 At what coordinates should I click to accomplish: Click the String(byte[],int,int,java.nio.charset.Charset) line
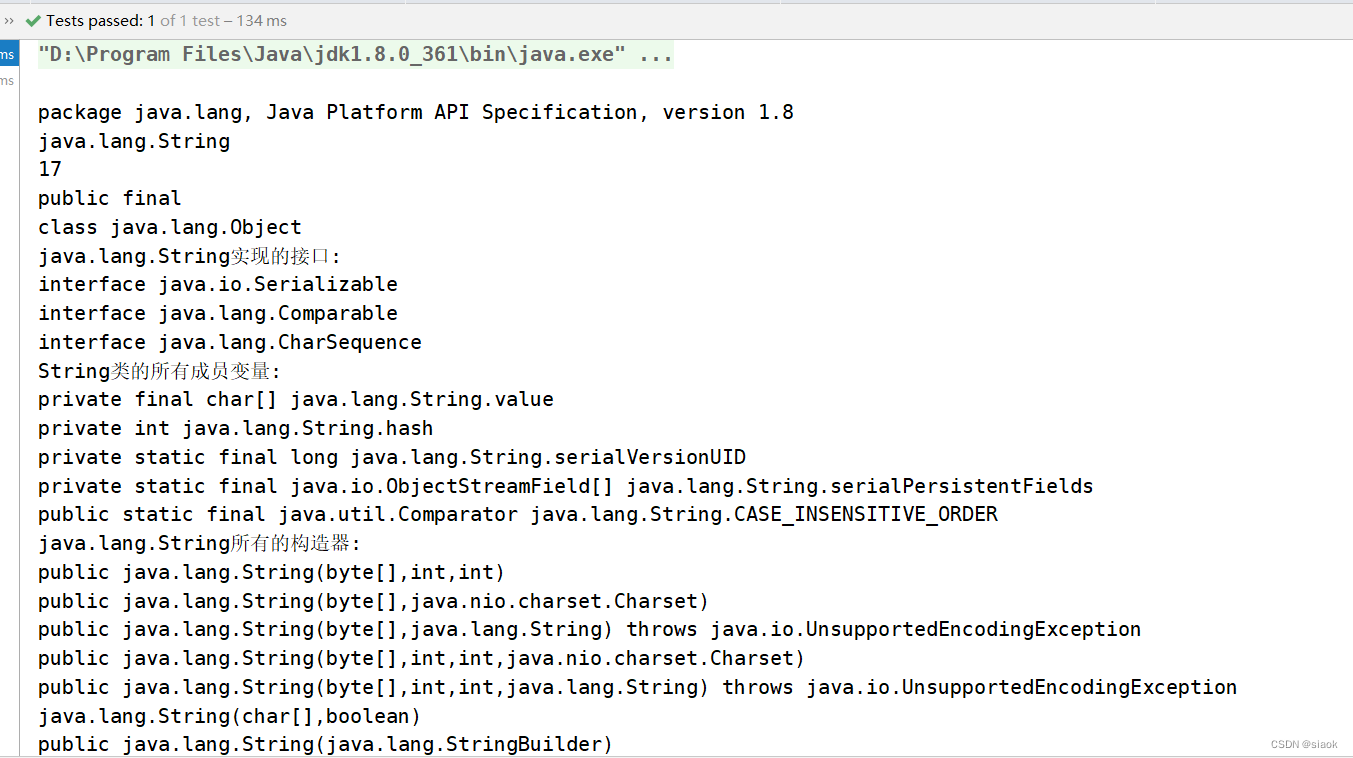[422, 658]
